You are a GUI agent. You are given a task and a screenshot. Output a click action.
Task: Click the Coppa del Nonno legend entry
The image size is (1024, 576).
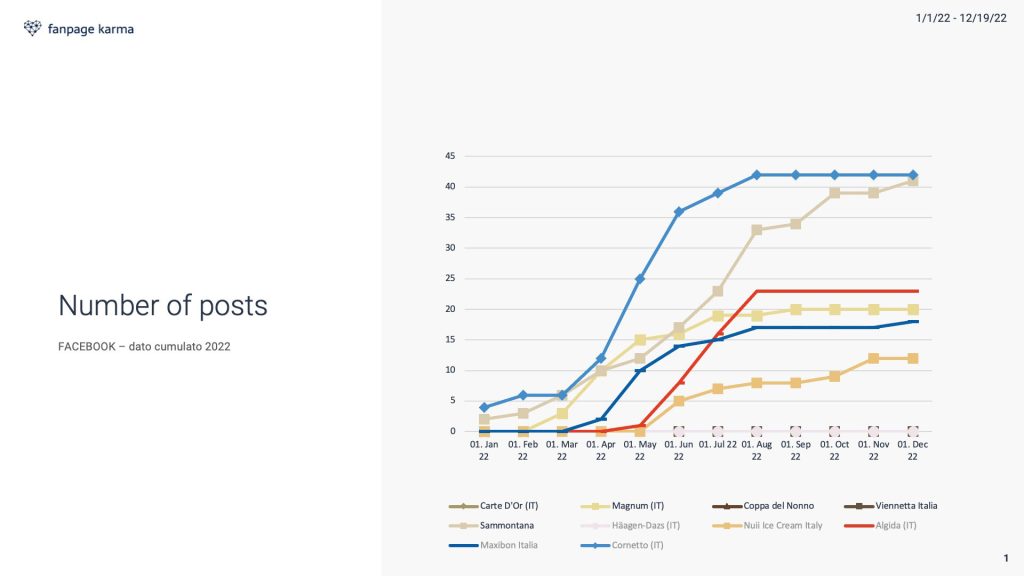point(763,505)
